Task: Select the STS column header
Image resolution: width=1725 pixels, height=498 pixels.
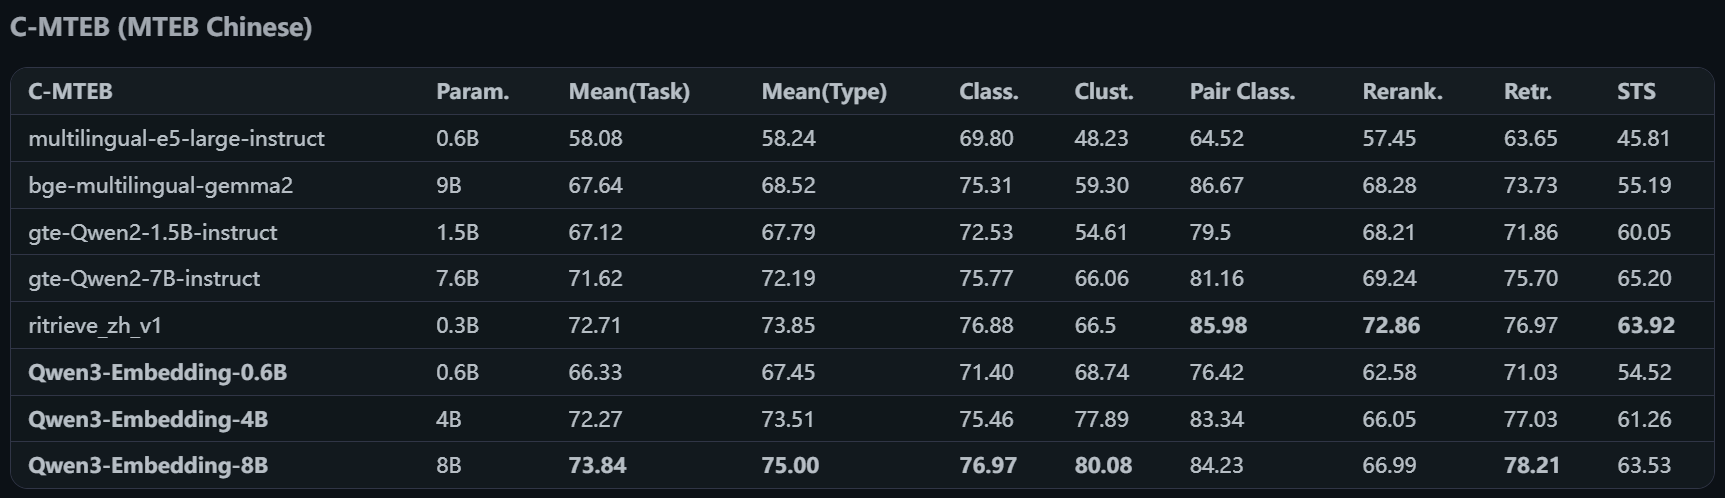Action: [x=1636, y=92]
